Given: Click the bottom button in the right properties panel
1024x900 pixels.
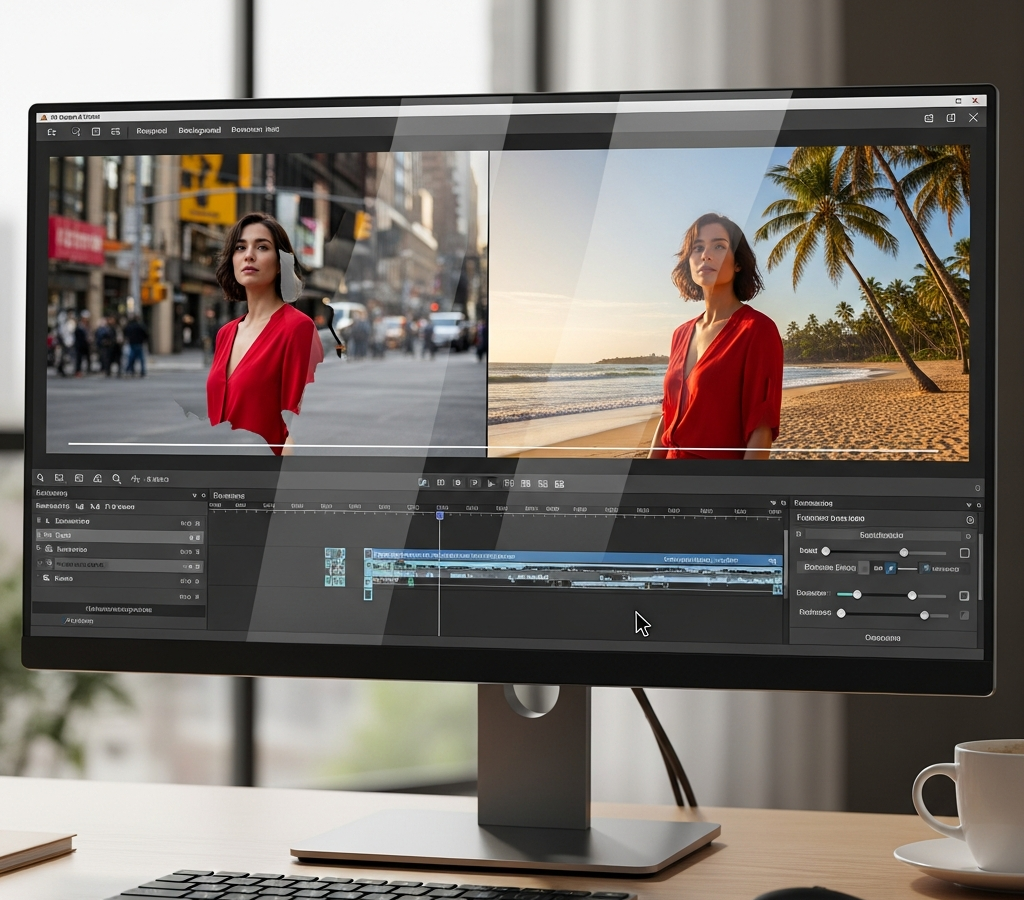Looking at the screenshot, I should click(x=882, y=637).
